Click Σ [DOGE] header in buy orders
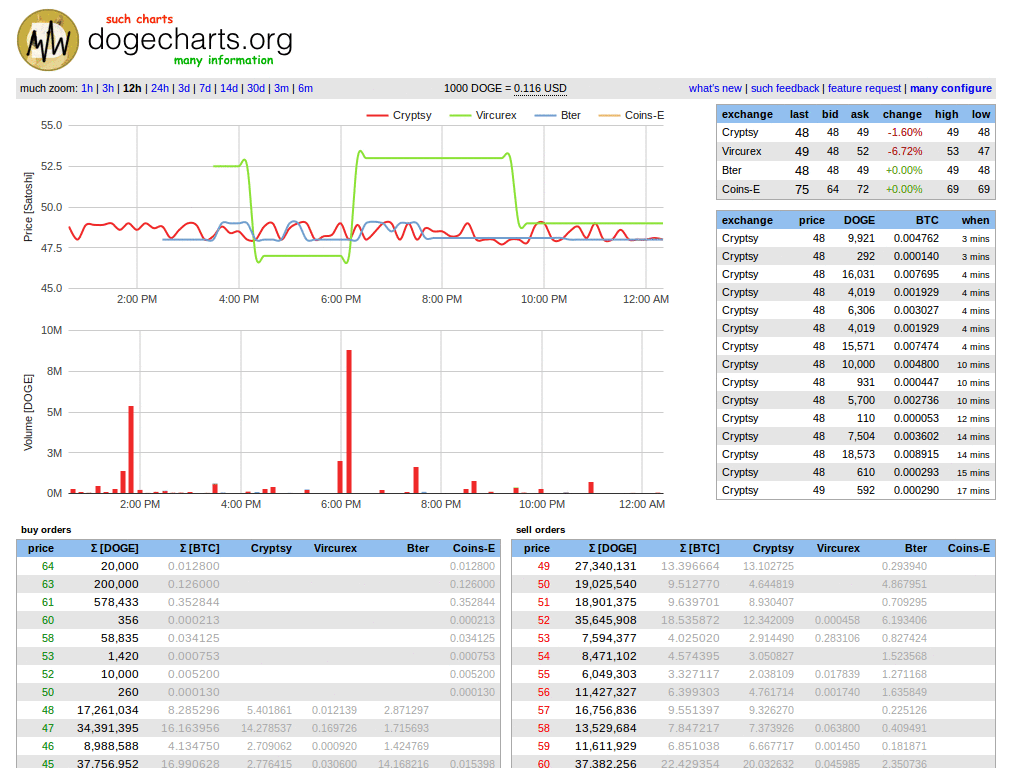The height and width of the screenshot is (768, 1024). [114, 549]
